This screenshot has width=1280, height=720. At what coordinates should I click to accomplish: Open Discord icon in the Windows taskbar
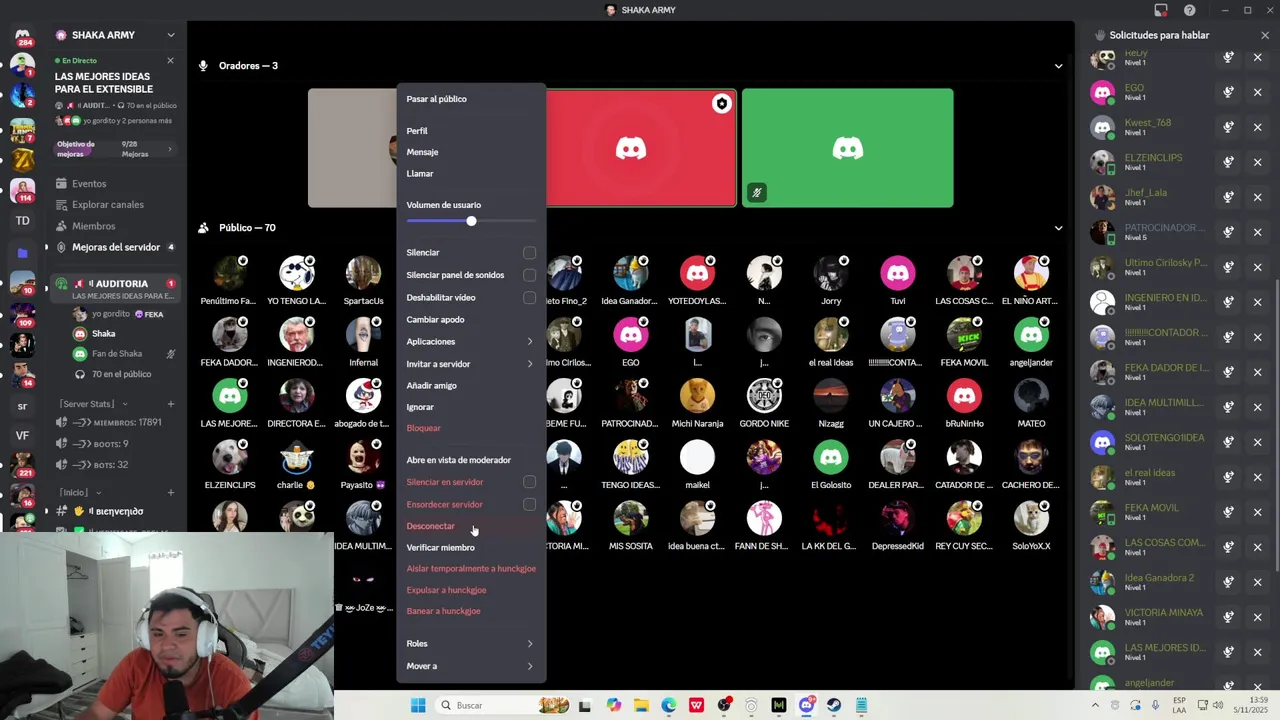(806, 705)
